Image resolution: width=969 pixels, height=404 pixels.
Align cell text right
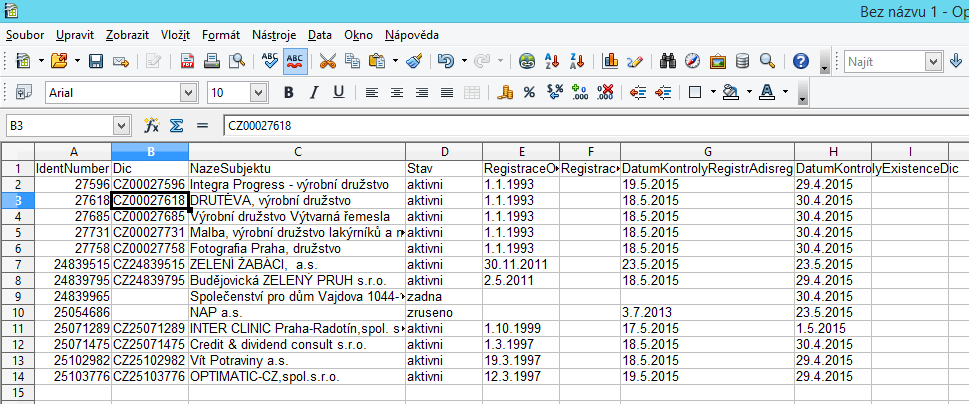coord(421,92)
